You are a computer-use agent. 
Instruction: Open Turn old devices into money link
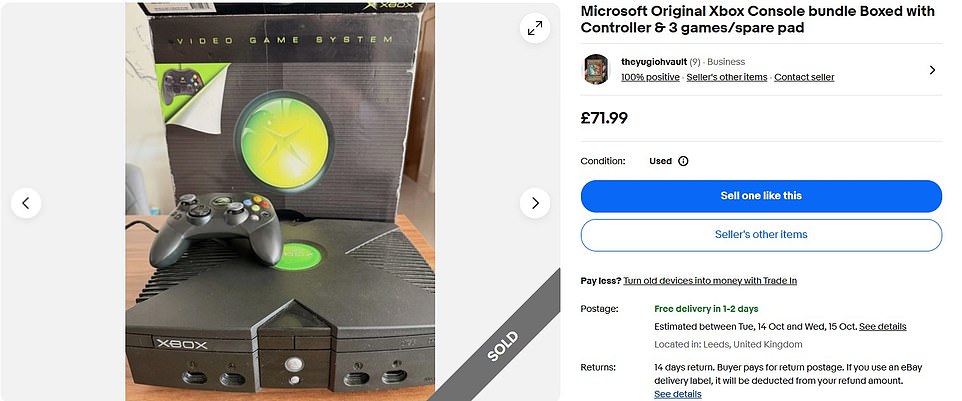tap(710, 281)
